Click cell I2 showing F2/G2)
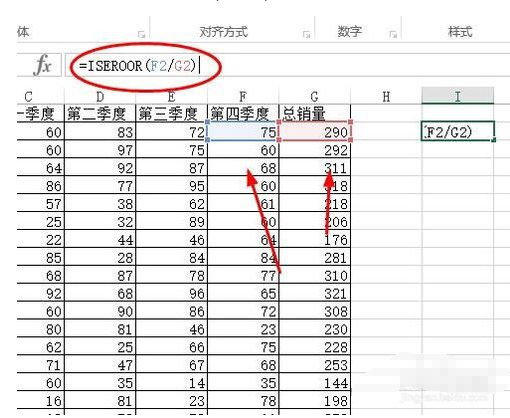 click(458, 131)
